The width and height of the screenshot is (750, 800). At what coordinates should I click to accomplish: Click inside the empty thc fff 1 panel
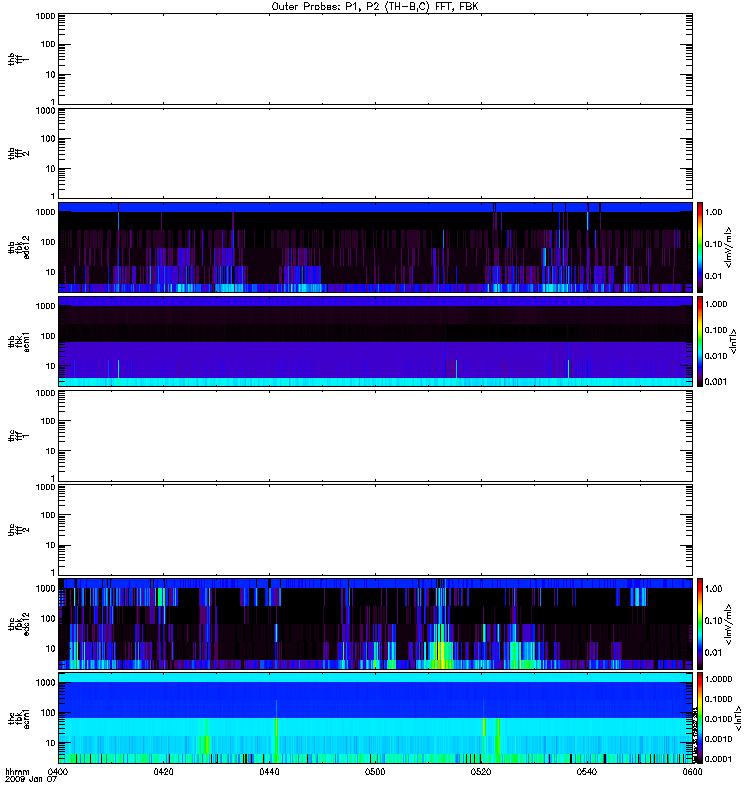(375, 436)
